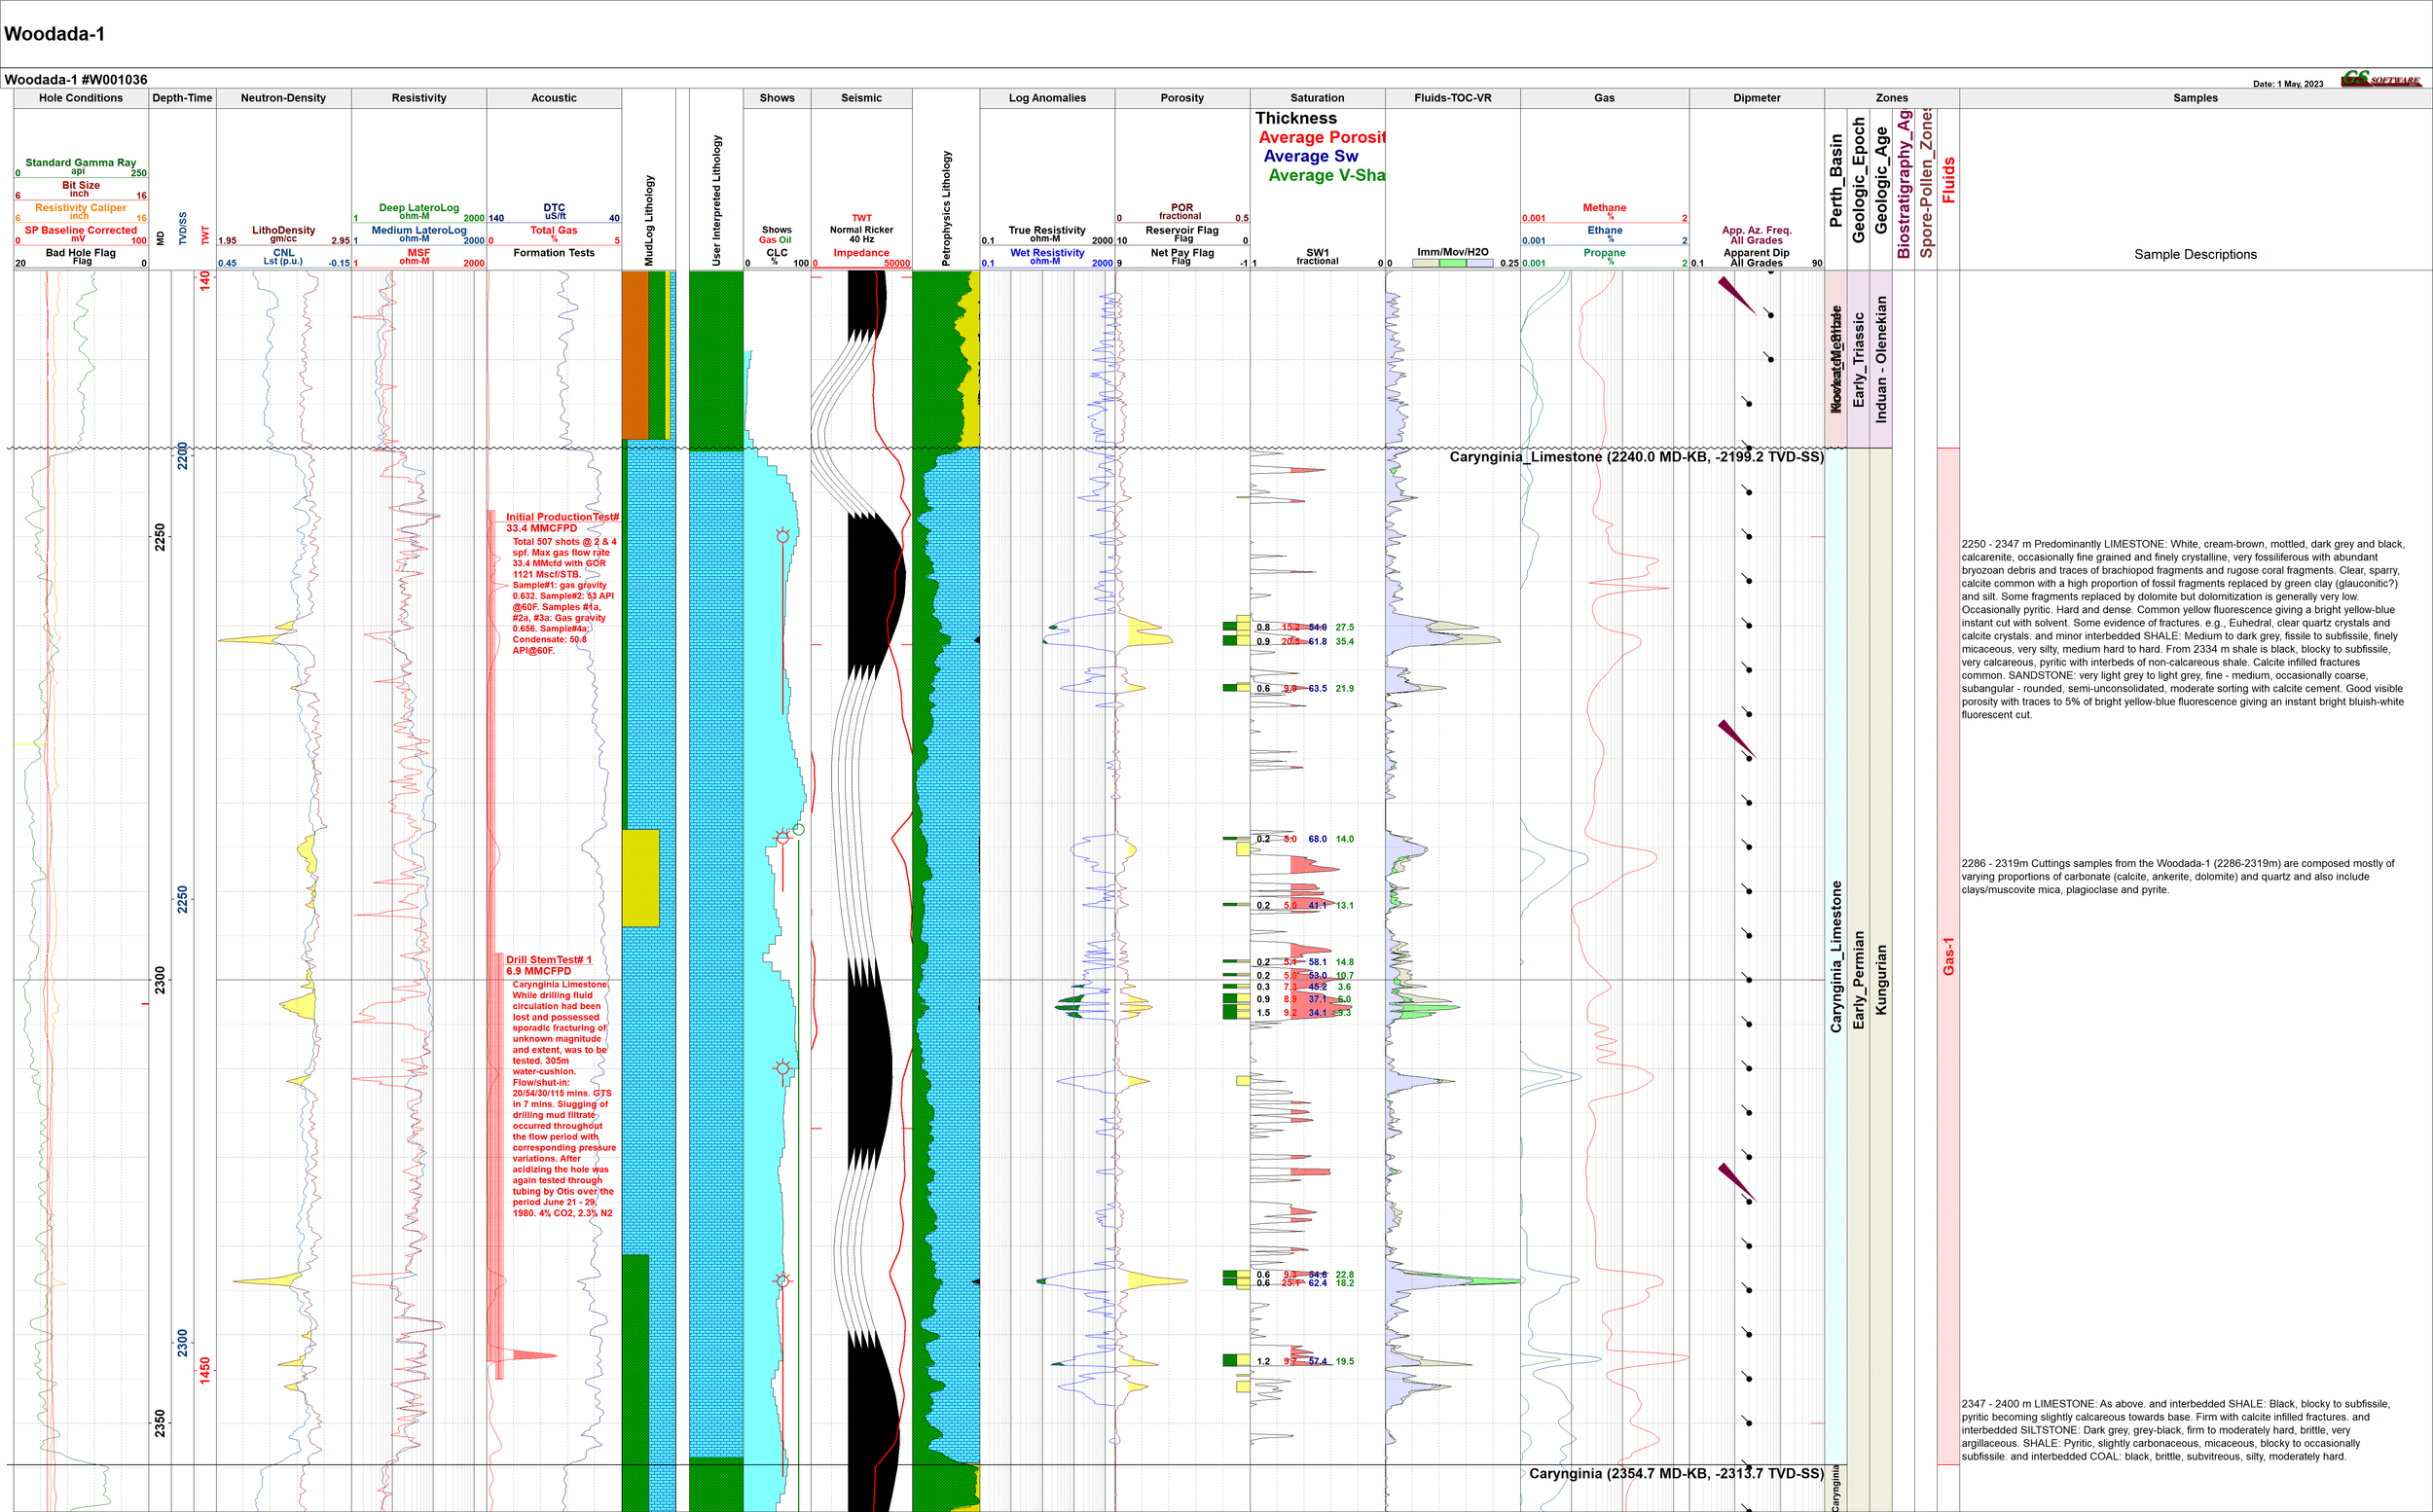The image size is (2433, 1512).
Task: Select the Samples track header
Action: [x=2195, y=98]
